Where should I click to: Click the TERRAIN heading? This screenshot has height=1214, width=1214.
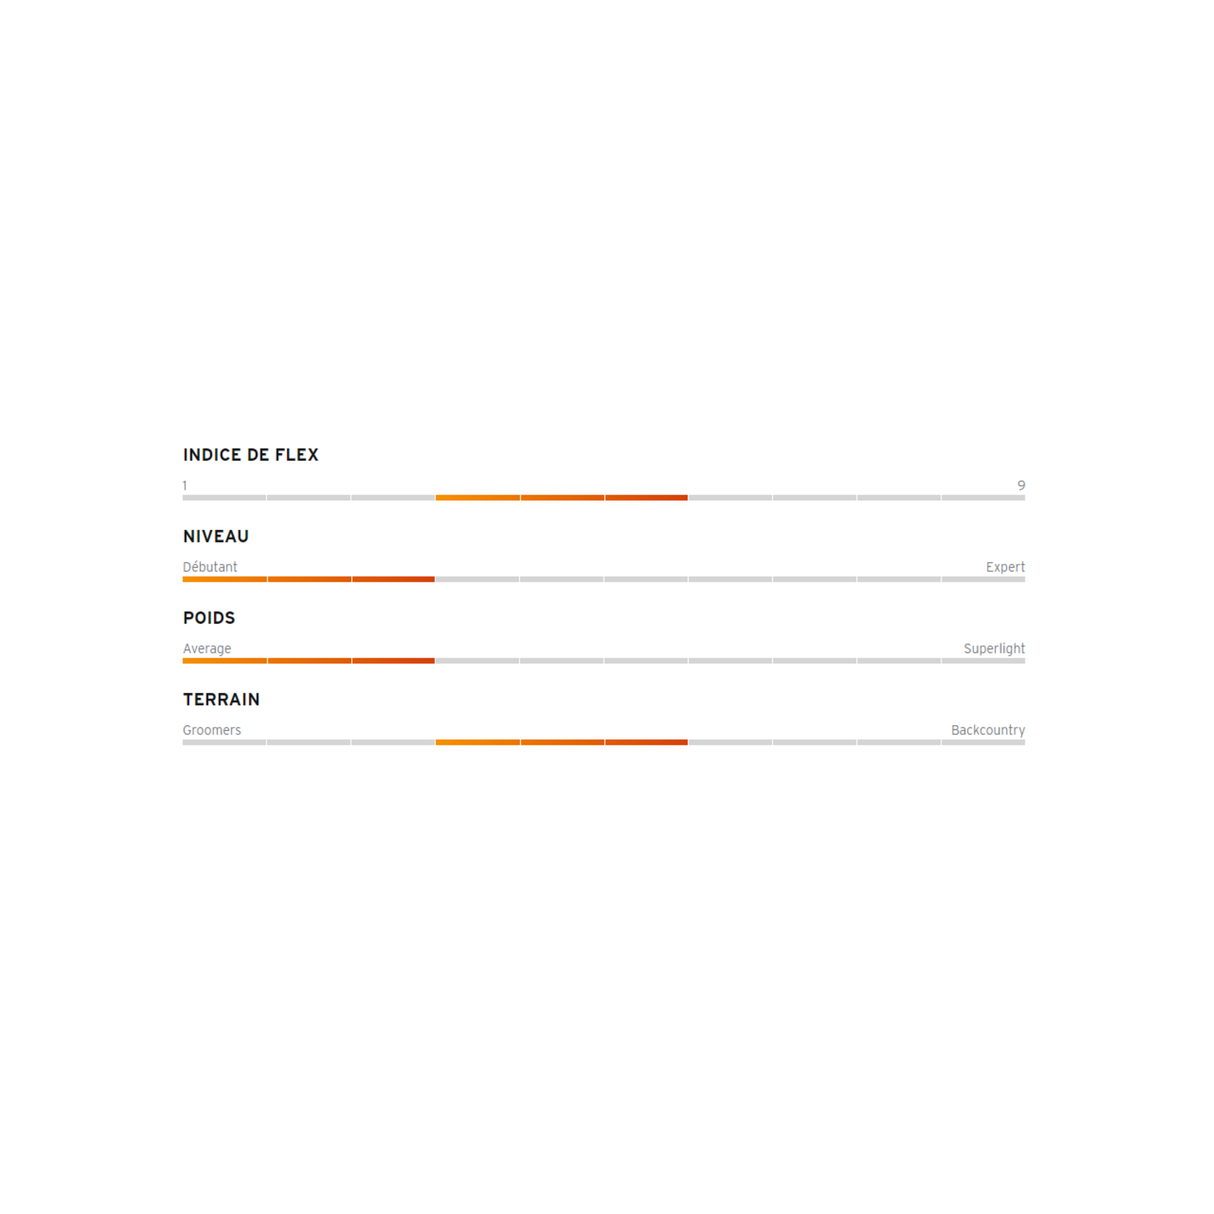(x=221, y=700)
